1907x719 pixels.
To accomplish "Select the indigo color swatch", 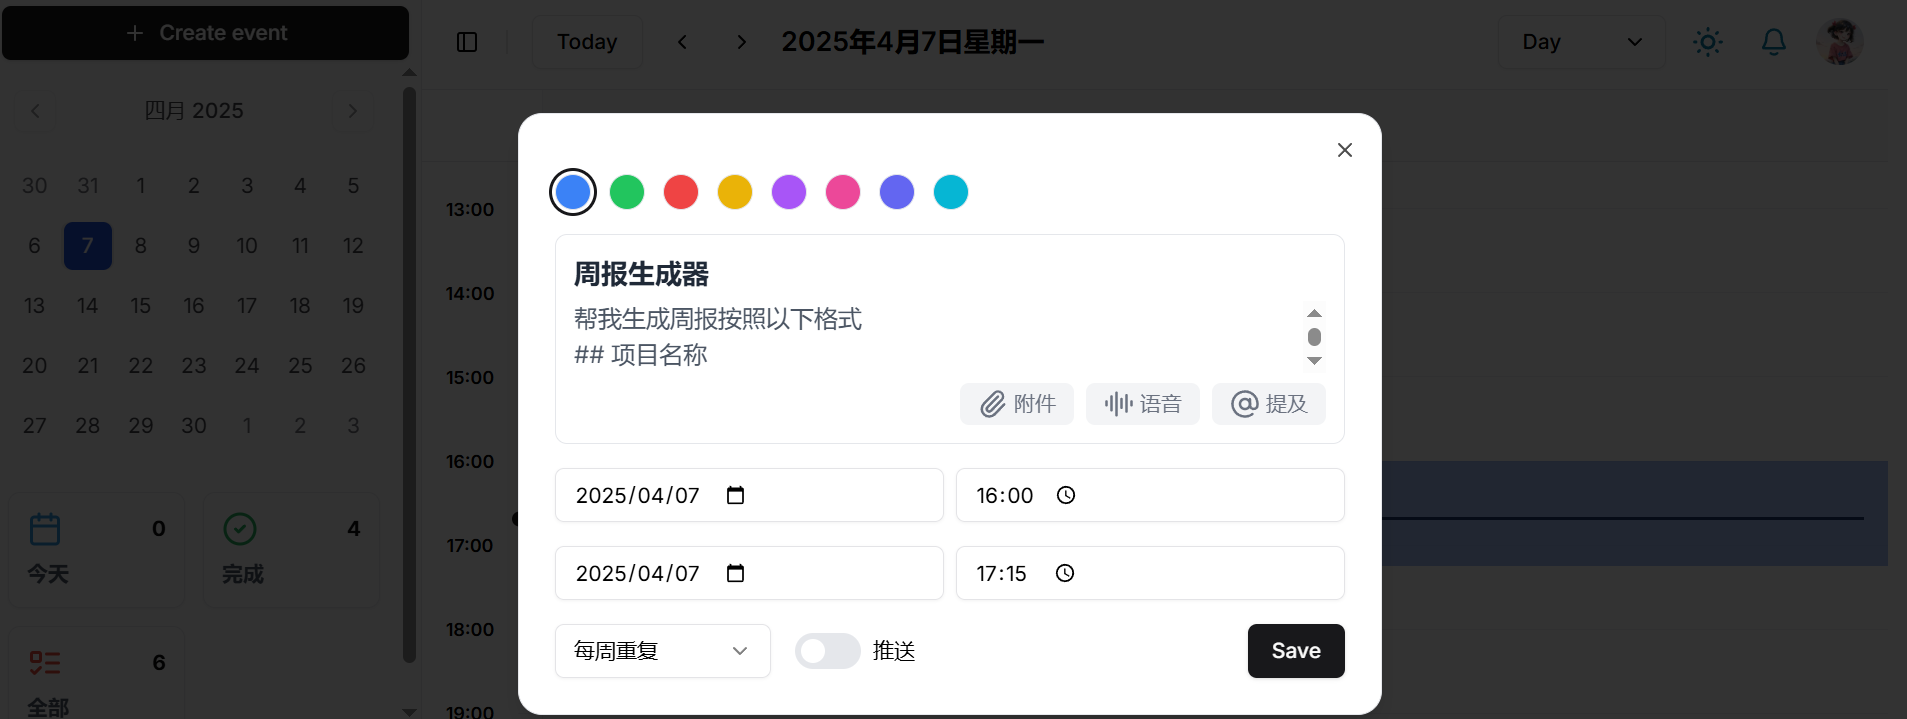I will click(x=897, y=192).
